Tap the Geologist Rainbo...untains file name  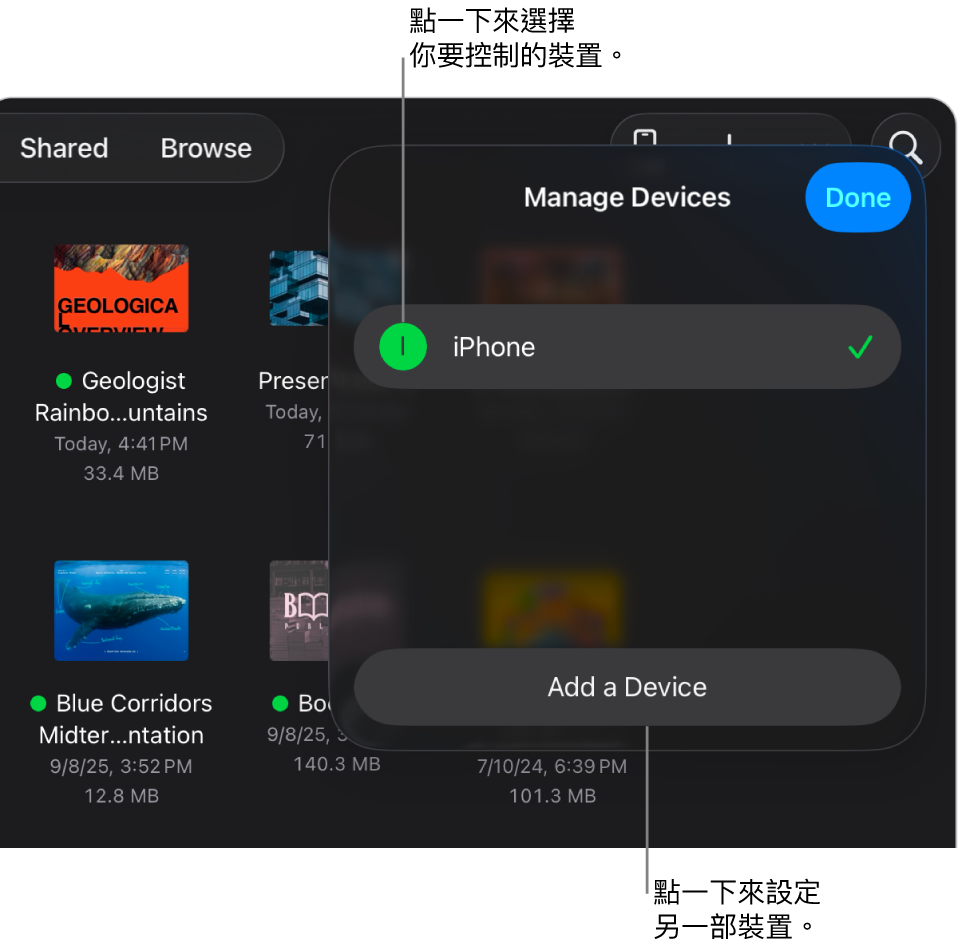point(121,397)
